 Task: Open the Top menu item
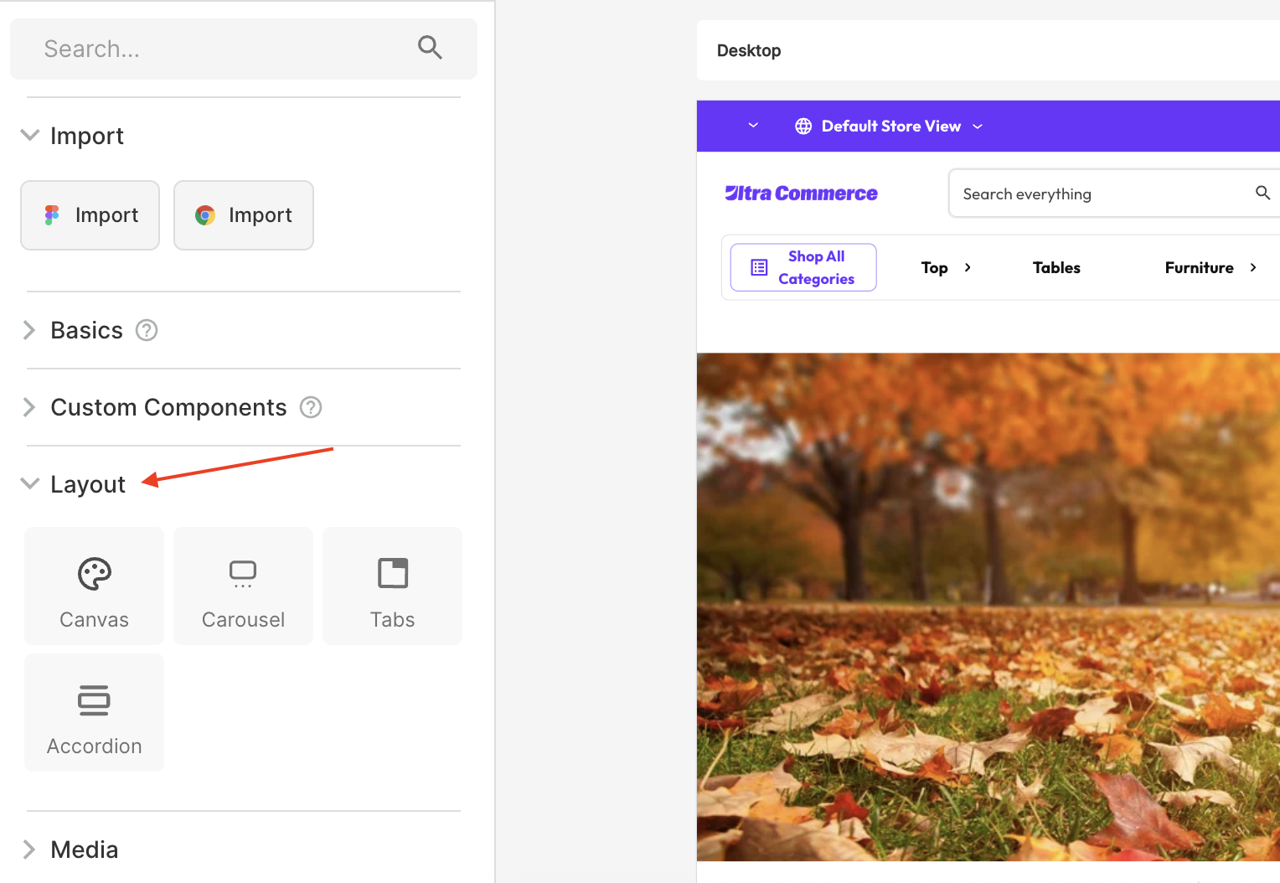[x=934, y=267]
